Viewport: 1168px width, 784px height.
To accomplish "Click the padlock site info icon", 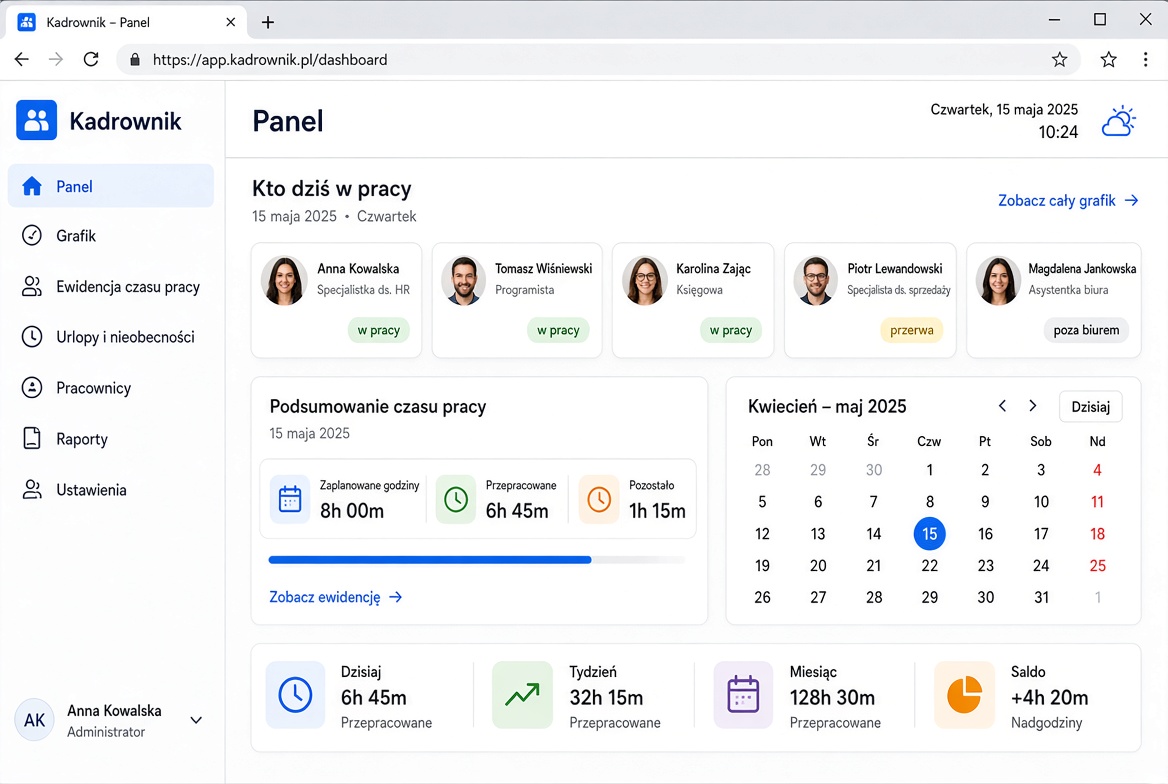I will (135, 60).
